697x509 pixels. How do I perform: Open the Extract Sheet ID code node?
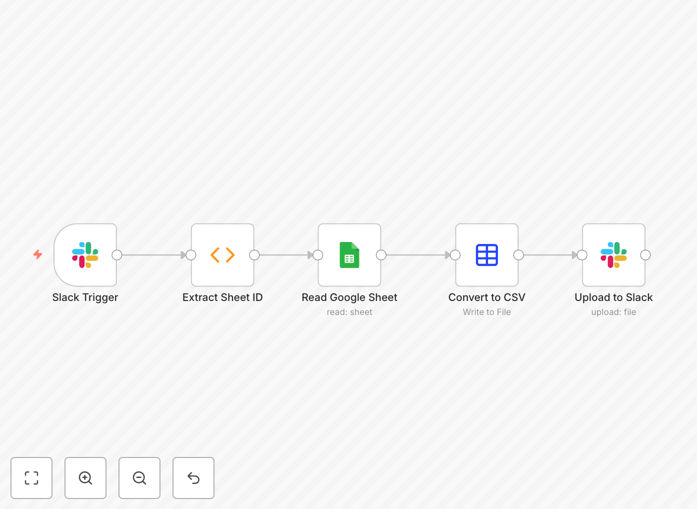[223, 255]
